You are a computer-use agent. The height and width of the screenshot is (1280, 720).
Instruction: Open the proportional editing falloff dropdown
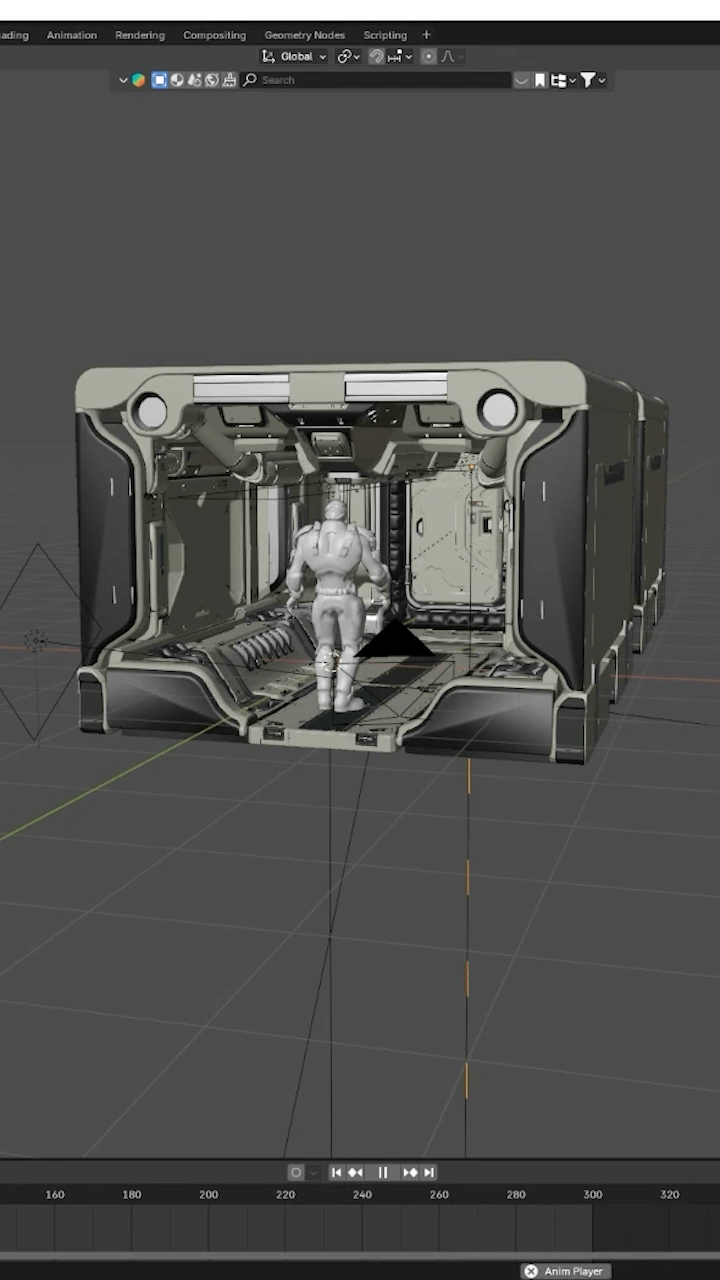tap(451, 57)
